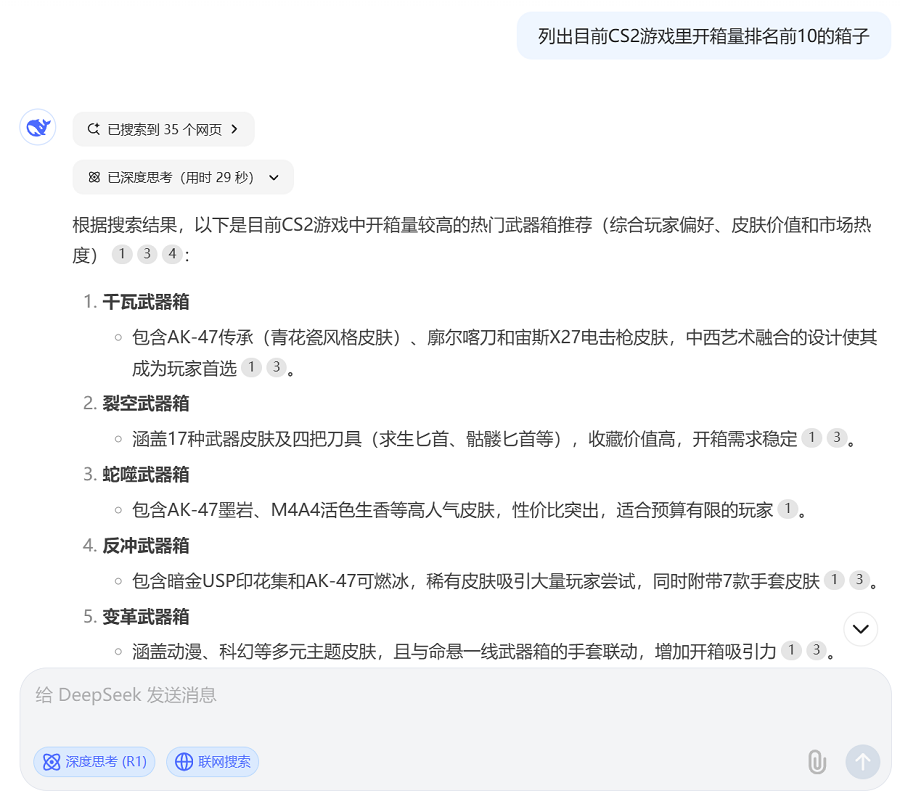Click the intro line starting 根据搜索结果
Image resolution: width=900 pixels, height=796 pixels.
pos(472,239)
